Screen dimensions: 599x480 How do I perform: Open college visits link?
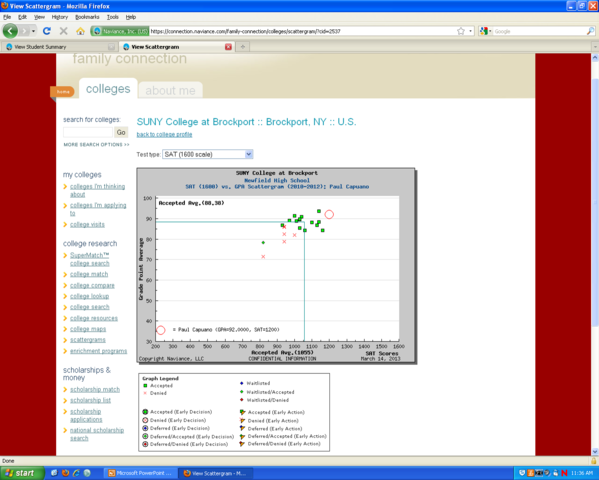pyautogui.click(x=87, y=224)
